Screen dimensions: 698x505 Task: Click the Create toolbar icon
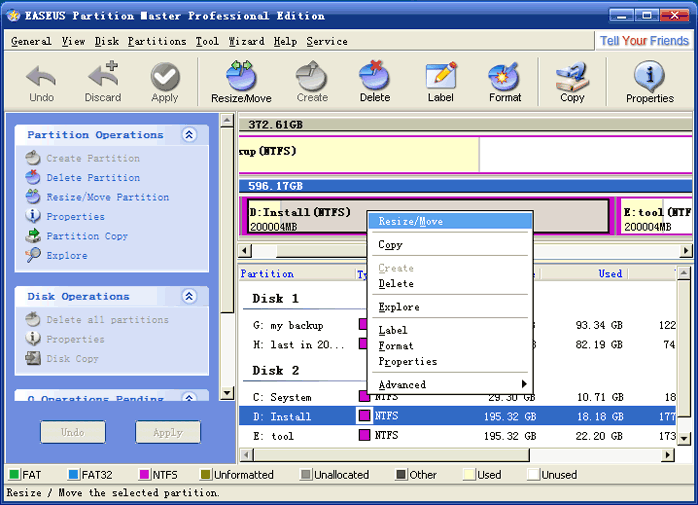coord(312,76)
